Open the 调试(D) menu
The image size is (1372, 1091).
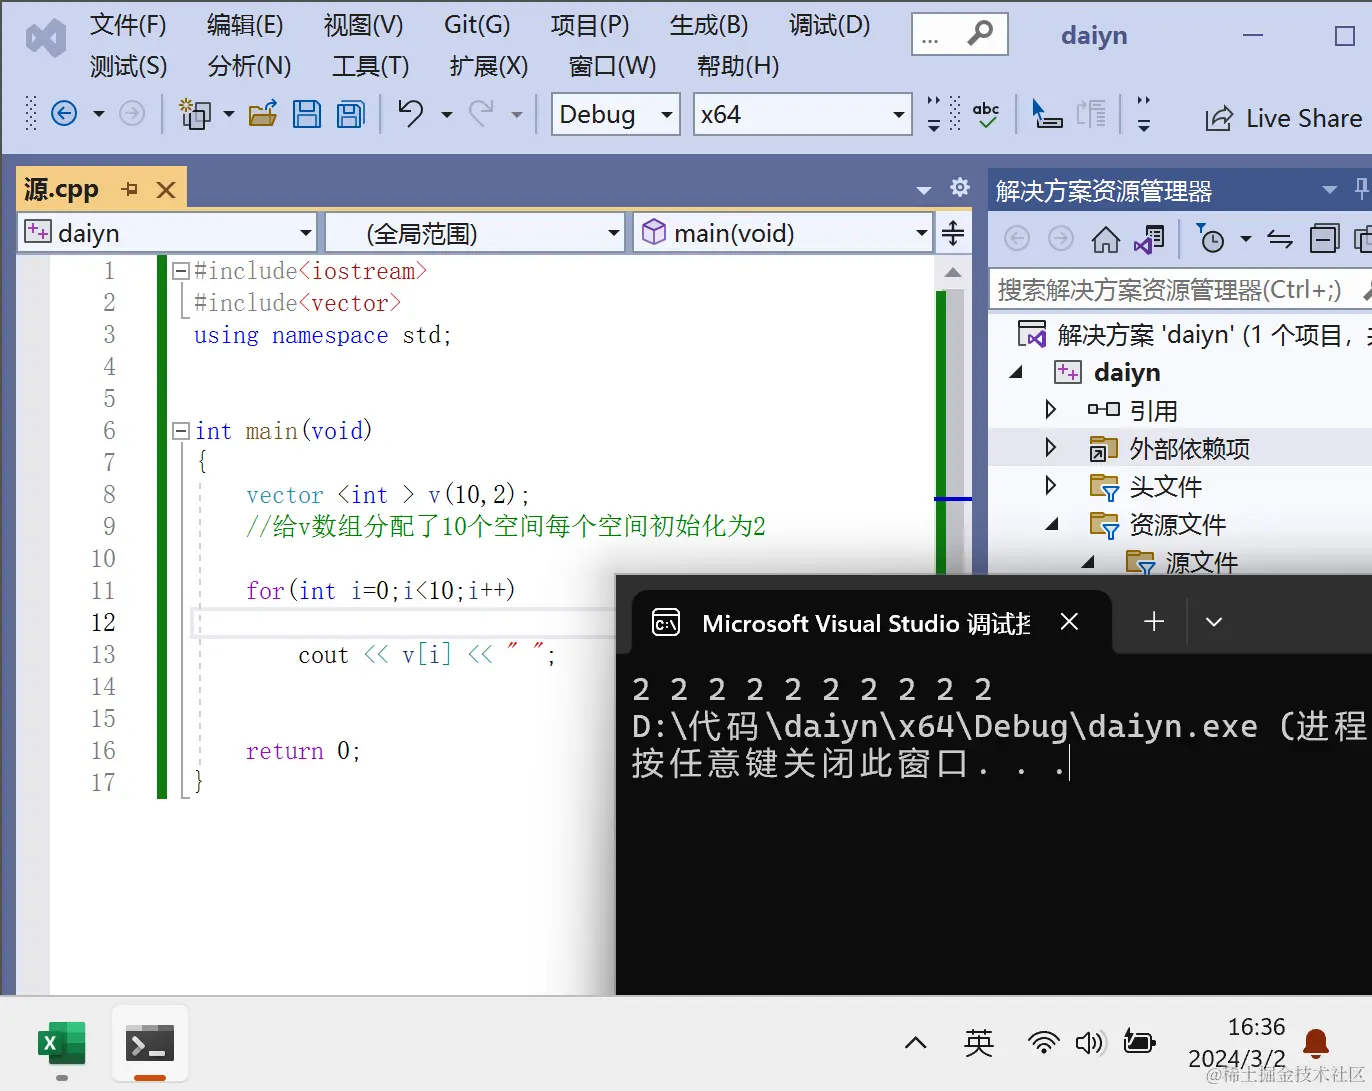(829, 25)
